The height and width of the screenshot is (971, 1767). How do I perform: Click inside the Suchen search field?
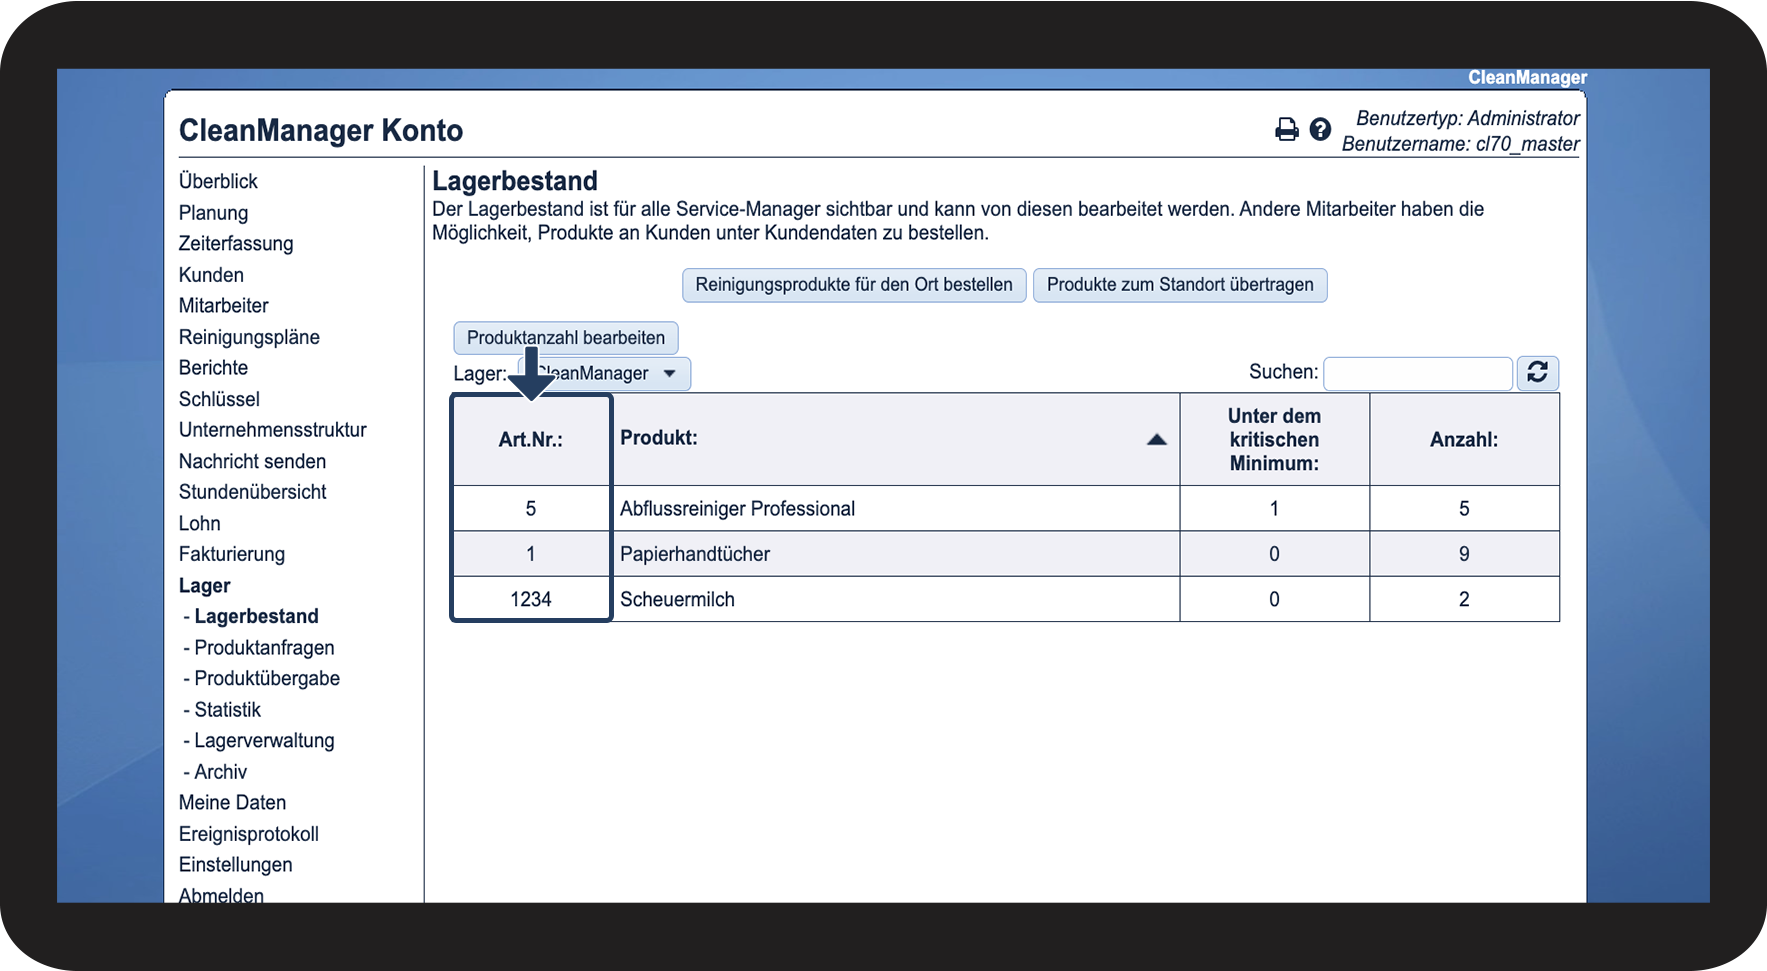coord(1416,374)
